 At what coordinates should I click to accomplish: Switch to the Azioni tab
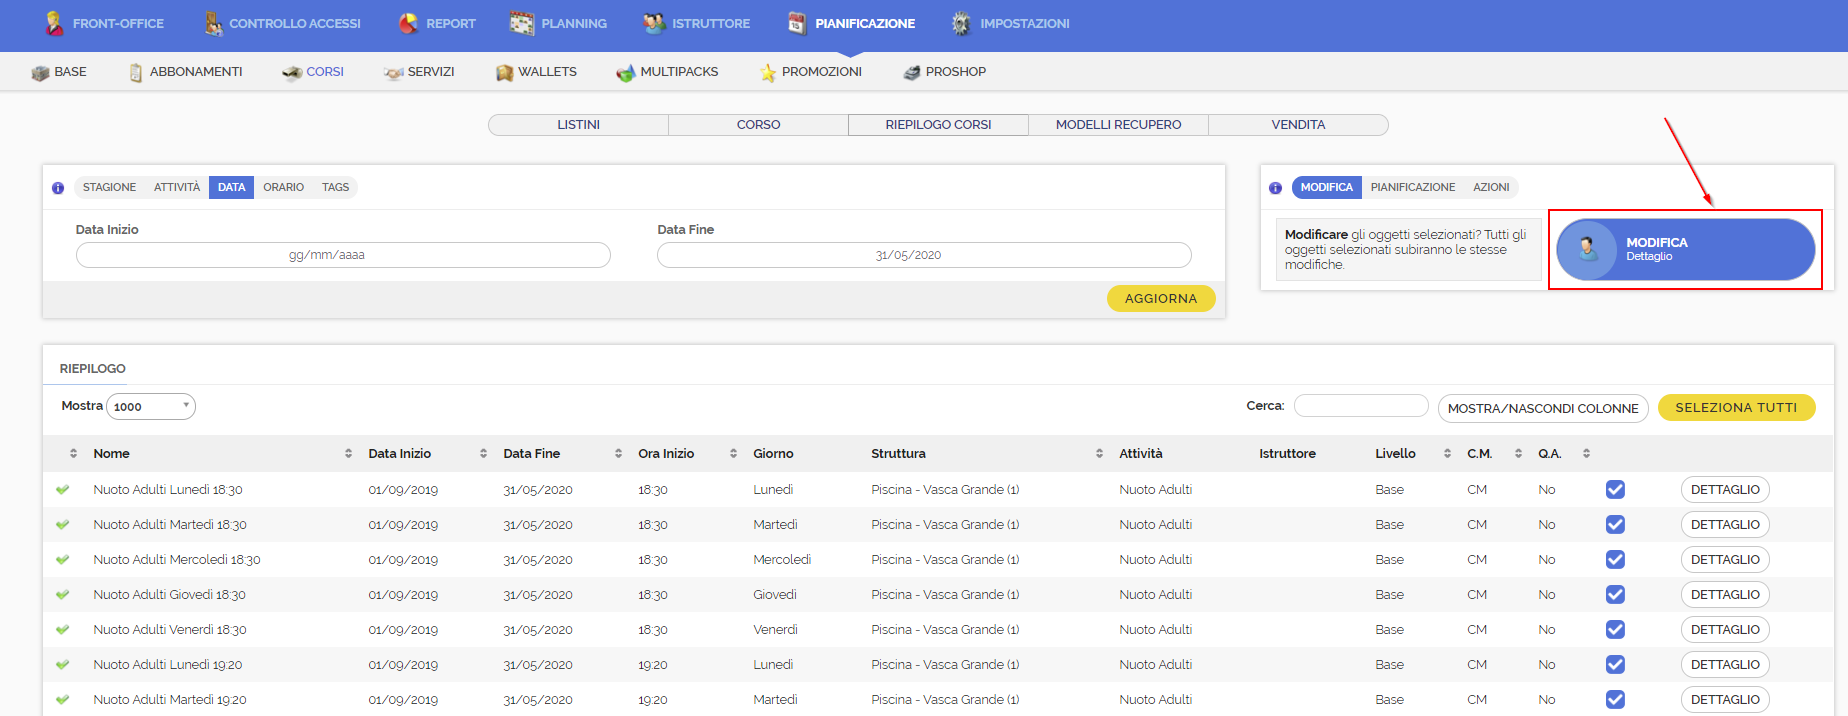(x=1491, y=188)
